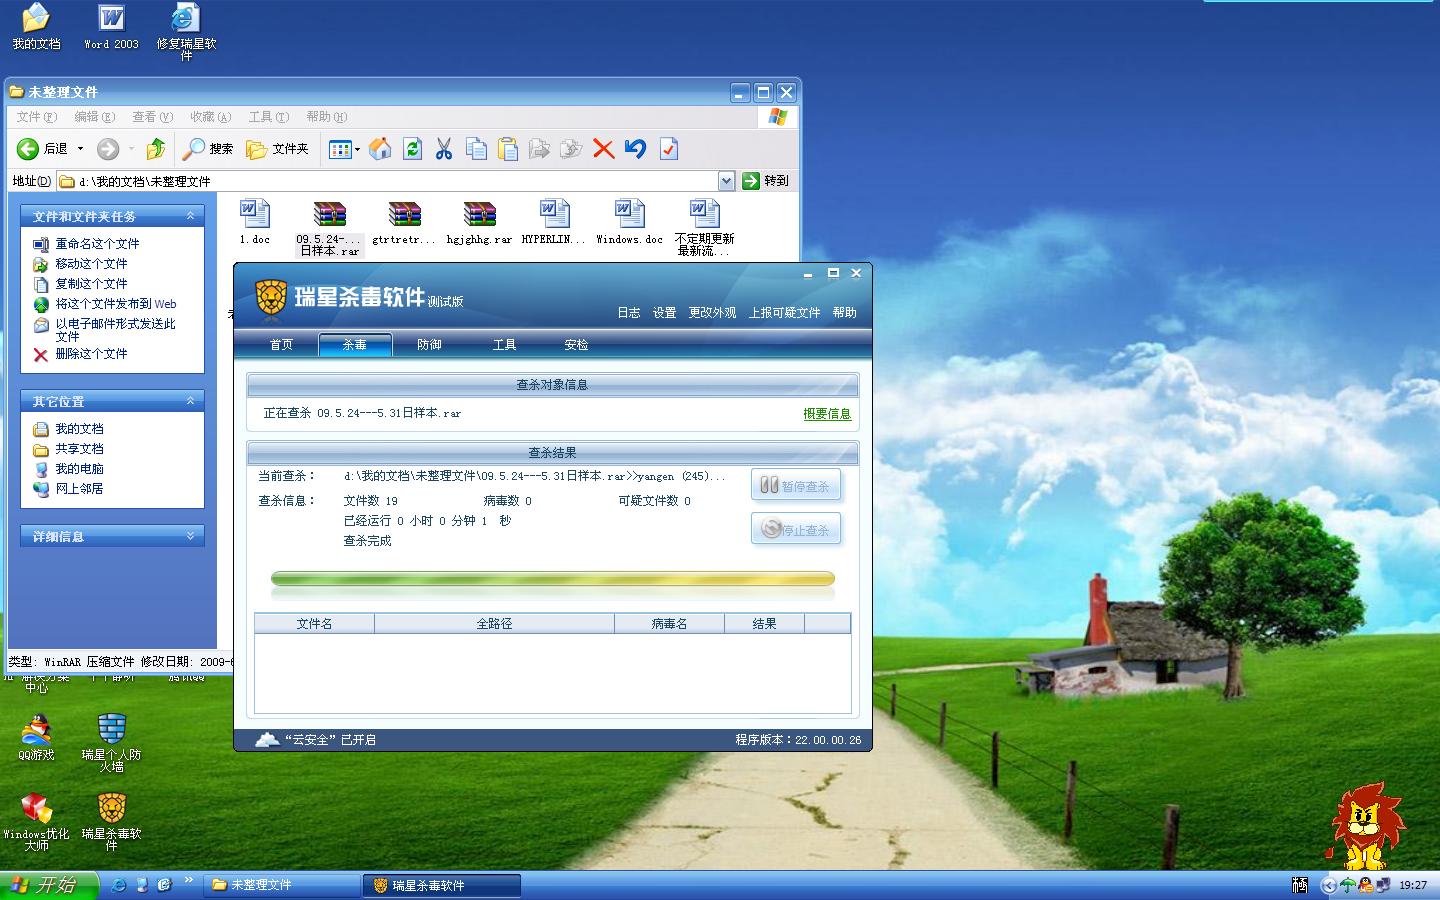
Task: Click the properties checkmark sheet icon
Action: pos(668,149)
